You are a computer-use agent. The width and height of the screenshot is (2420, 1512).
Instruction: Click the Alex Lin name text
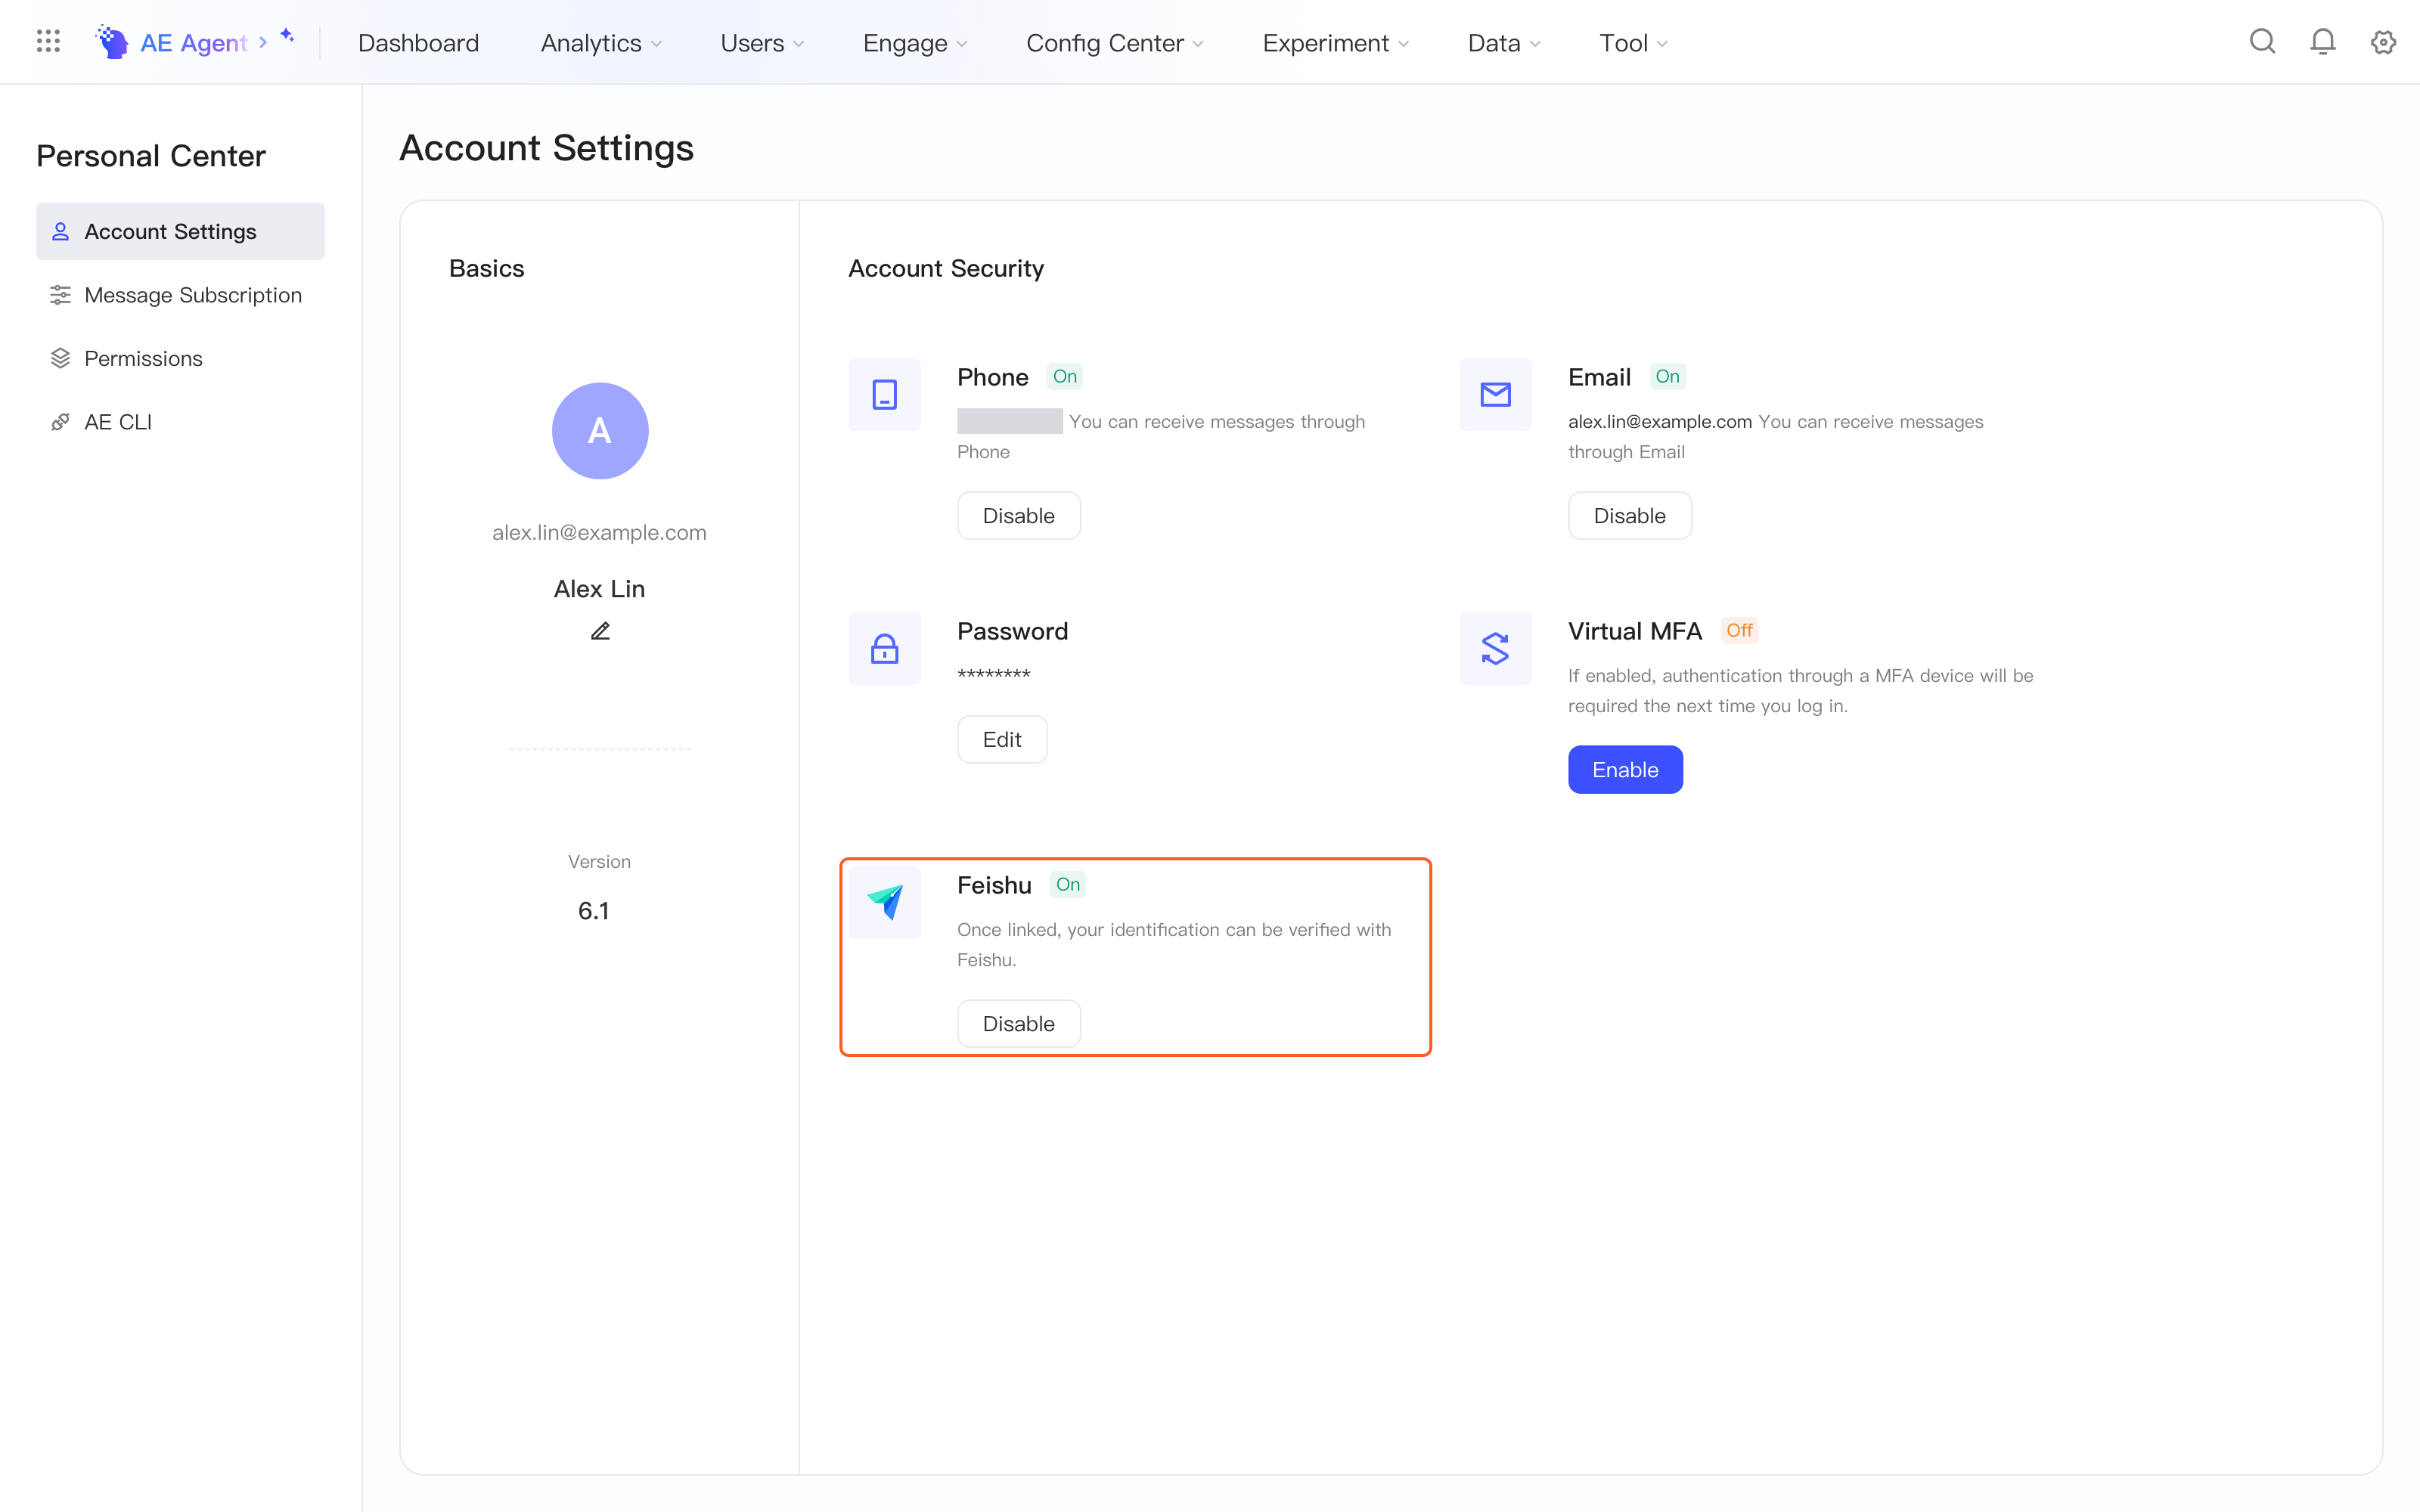[x=599, y=589]
